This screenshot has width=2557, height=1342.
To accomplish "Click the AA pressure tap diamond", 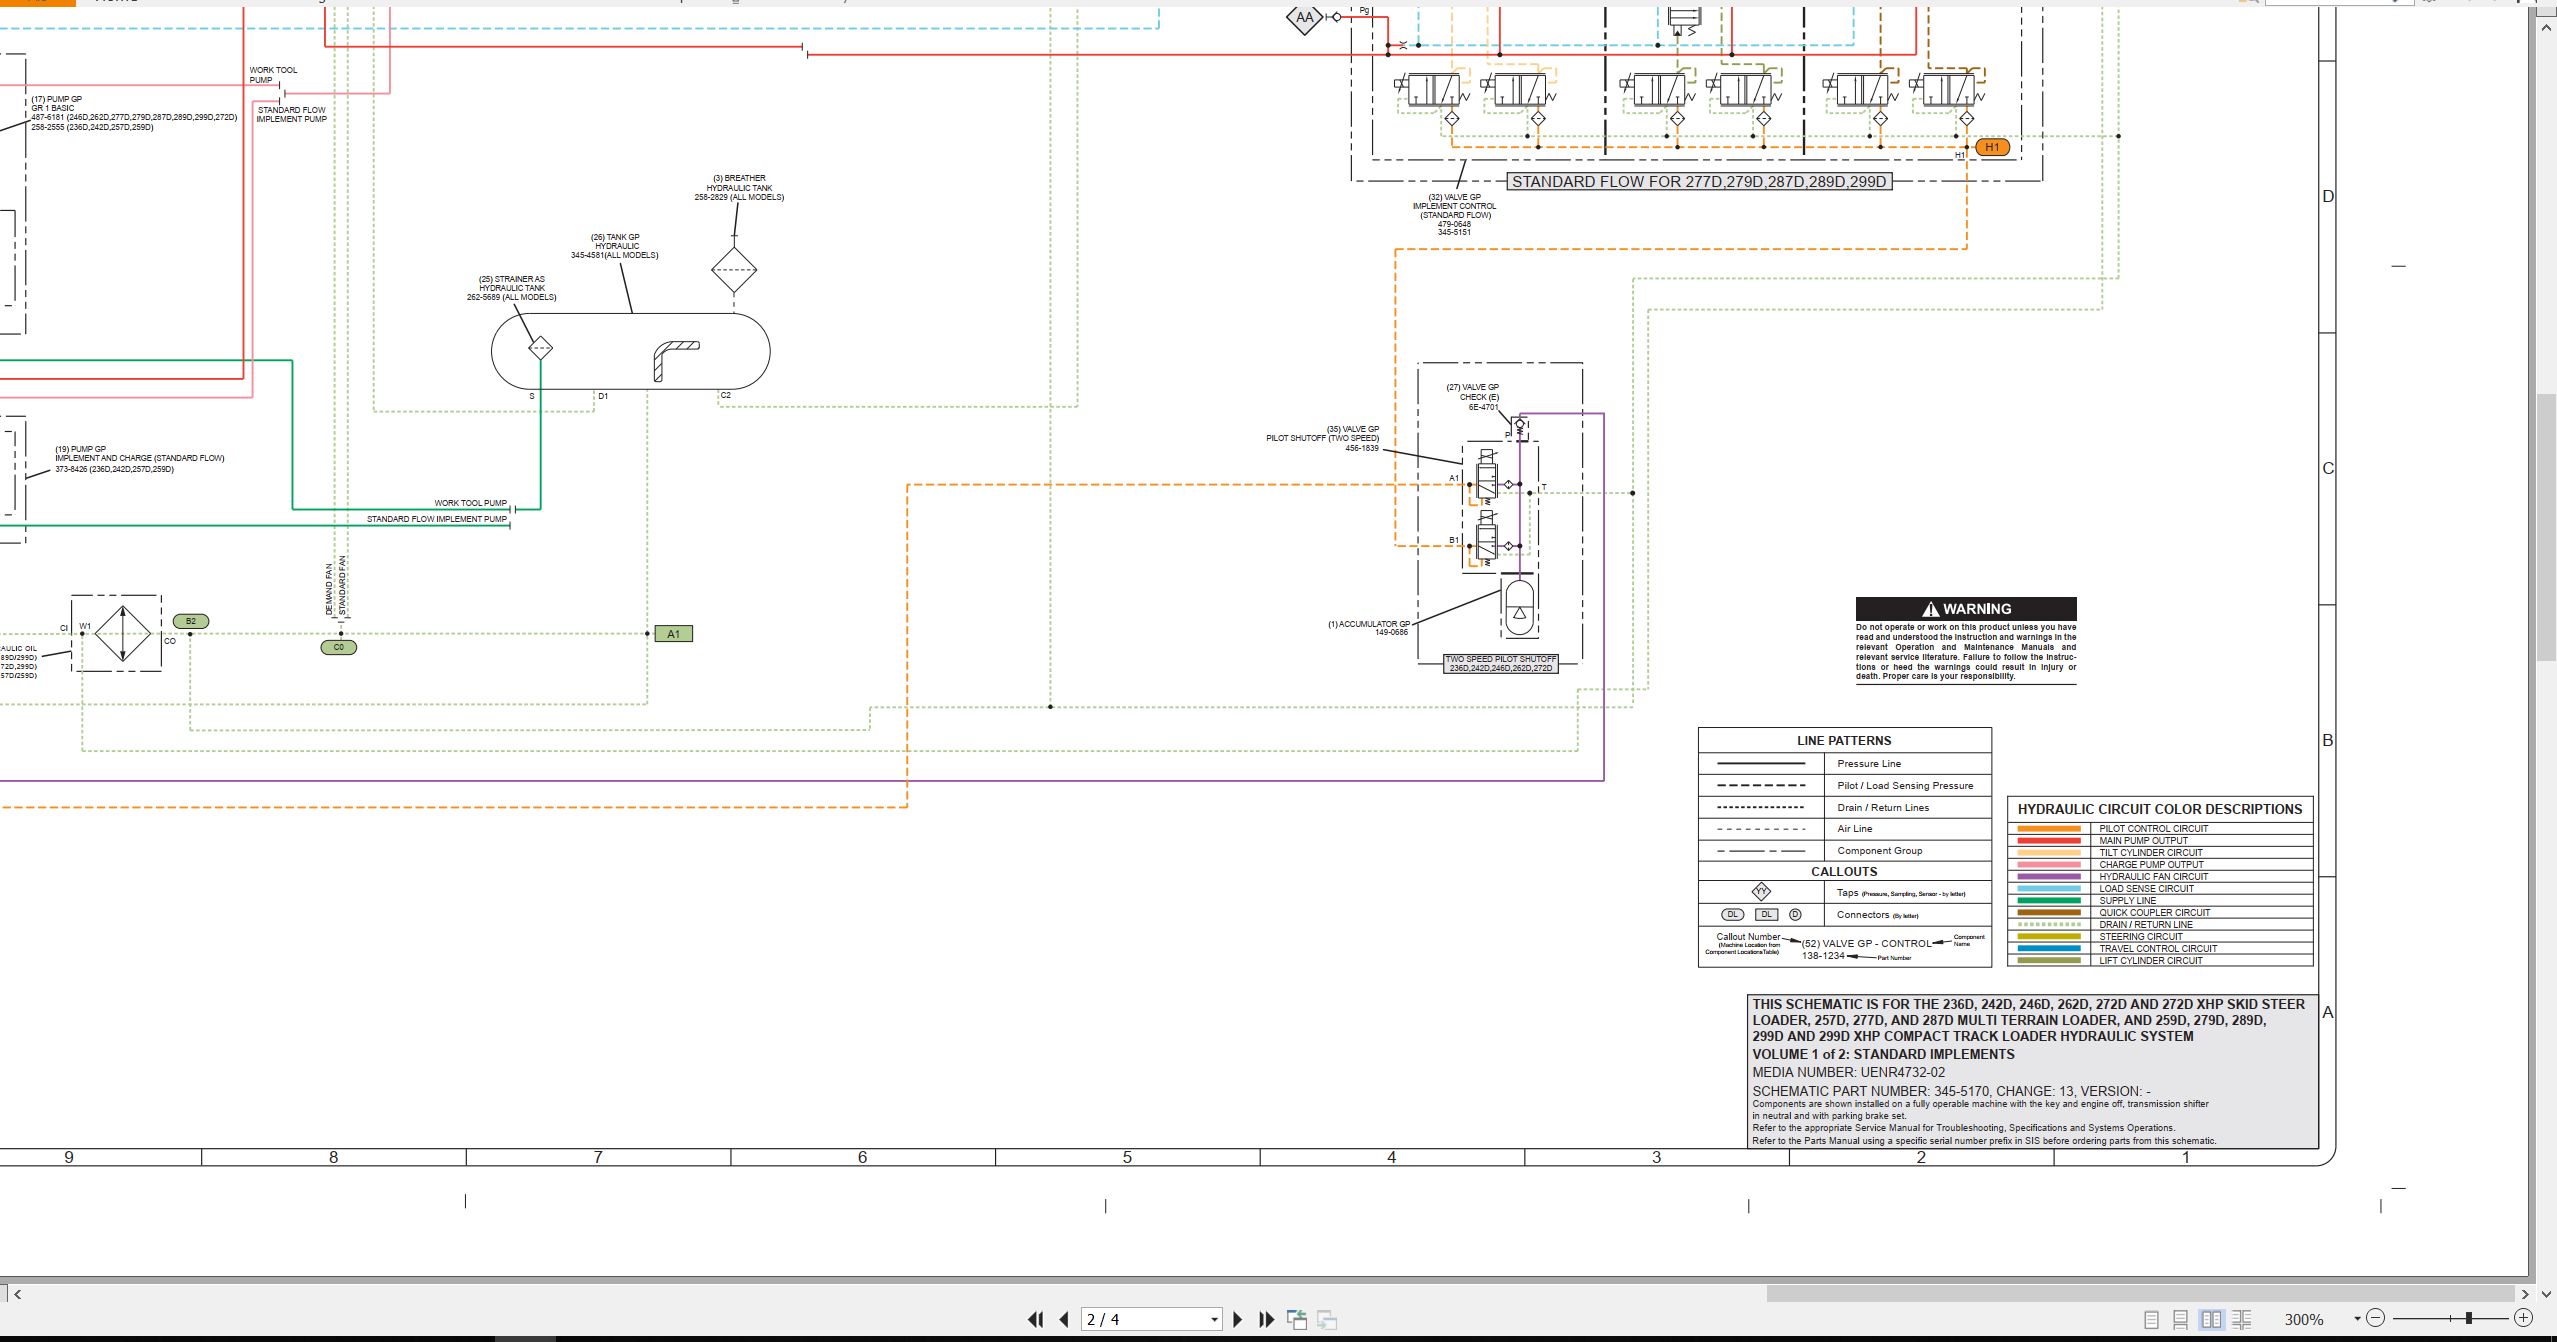I will [1304, 17].
